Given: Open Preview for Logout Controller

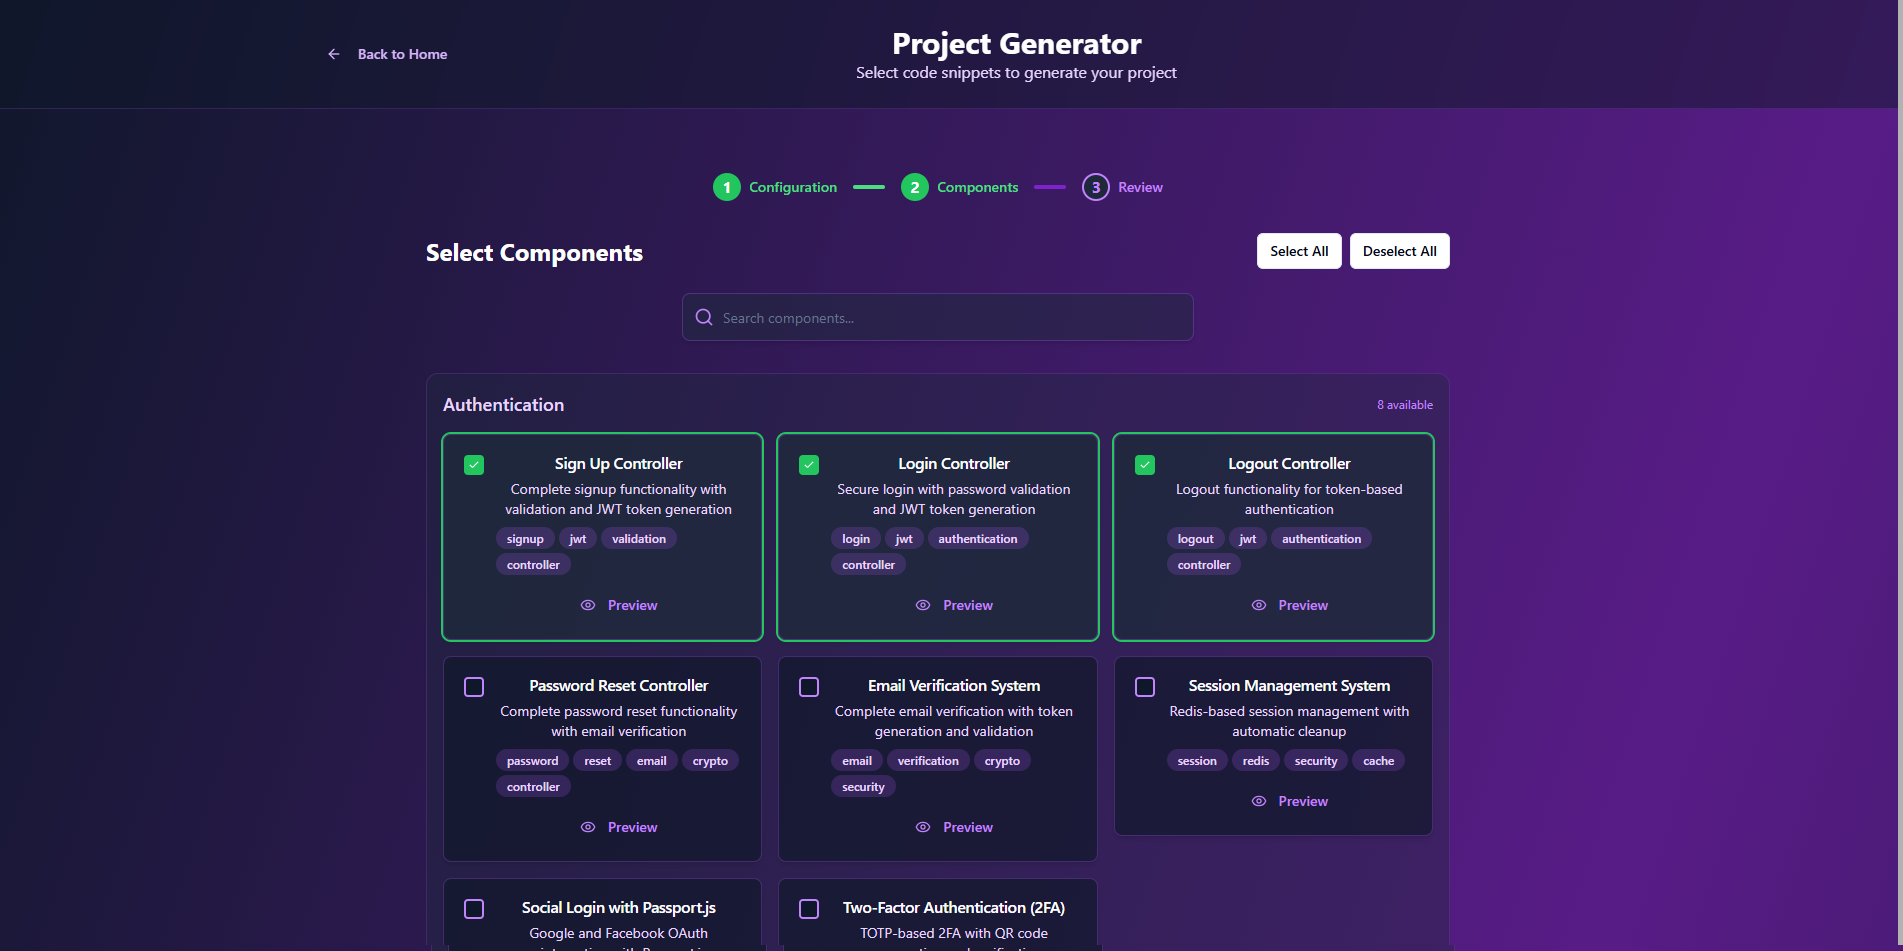Looking at the screenshot, I should [x=1290, y=605].
